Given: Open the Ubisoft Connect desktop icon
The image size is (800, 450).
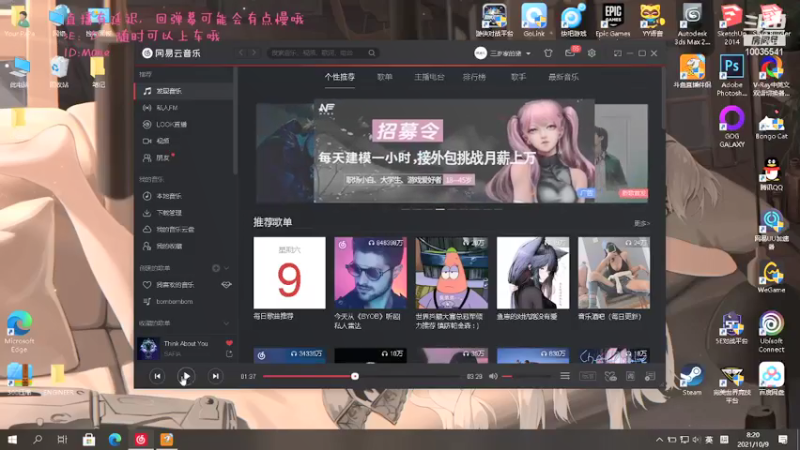Looking at the screenshot, I should pos(771,333).
